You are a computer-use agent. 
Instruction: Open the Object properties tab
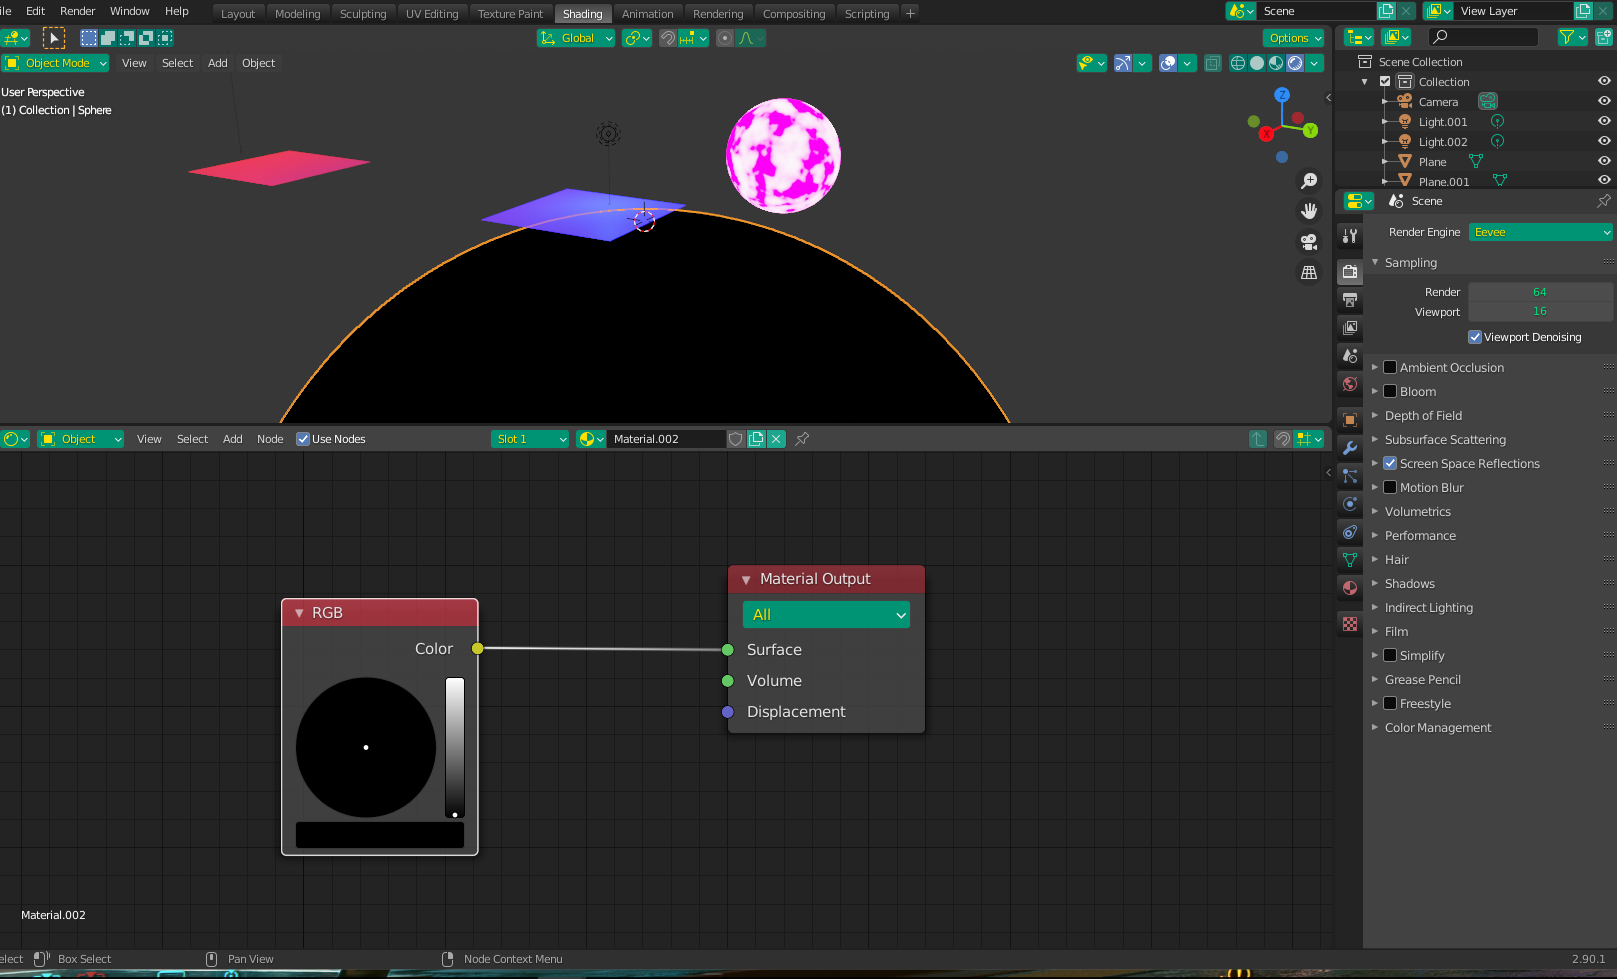(1350, 420)
